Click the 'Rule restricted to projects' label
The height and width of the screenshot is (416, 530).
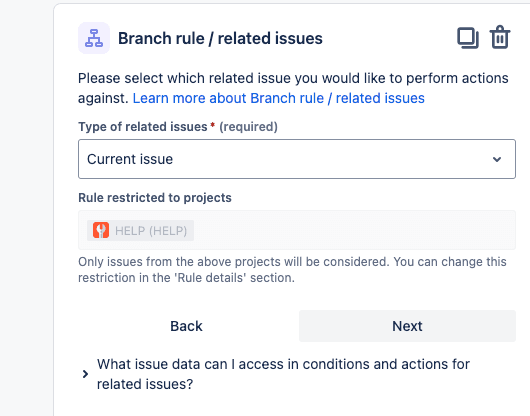(155, 198)
